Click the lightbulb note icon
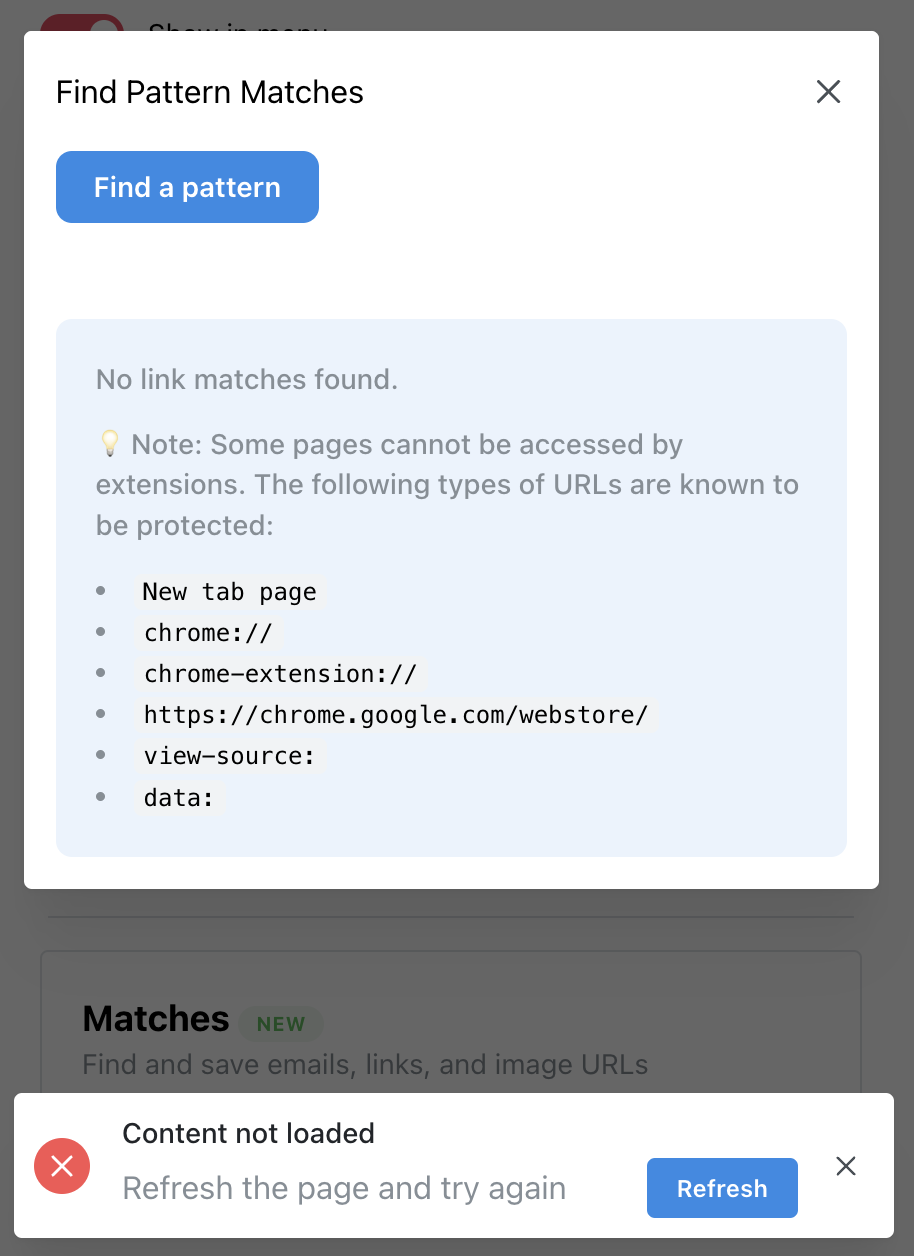This screenshot has height=1256, width=914. [x=109, y=443]
